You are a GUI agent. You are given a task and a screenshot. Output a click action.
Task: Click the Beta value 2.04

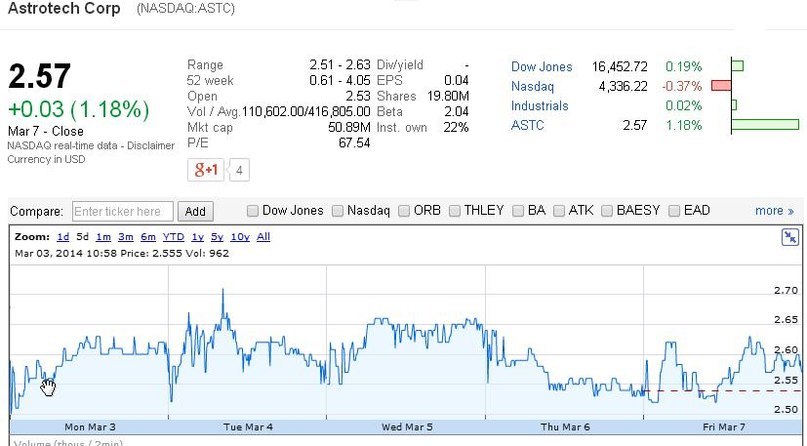pyautogui.click(x=457, y=112)
